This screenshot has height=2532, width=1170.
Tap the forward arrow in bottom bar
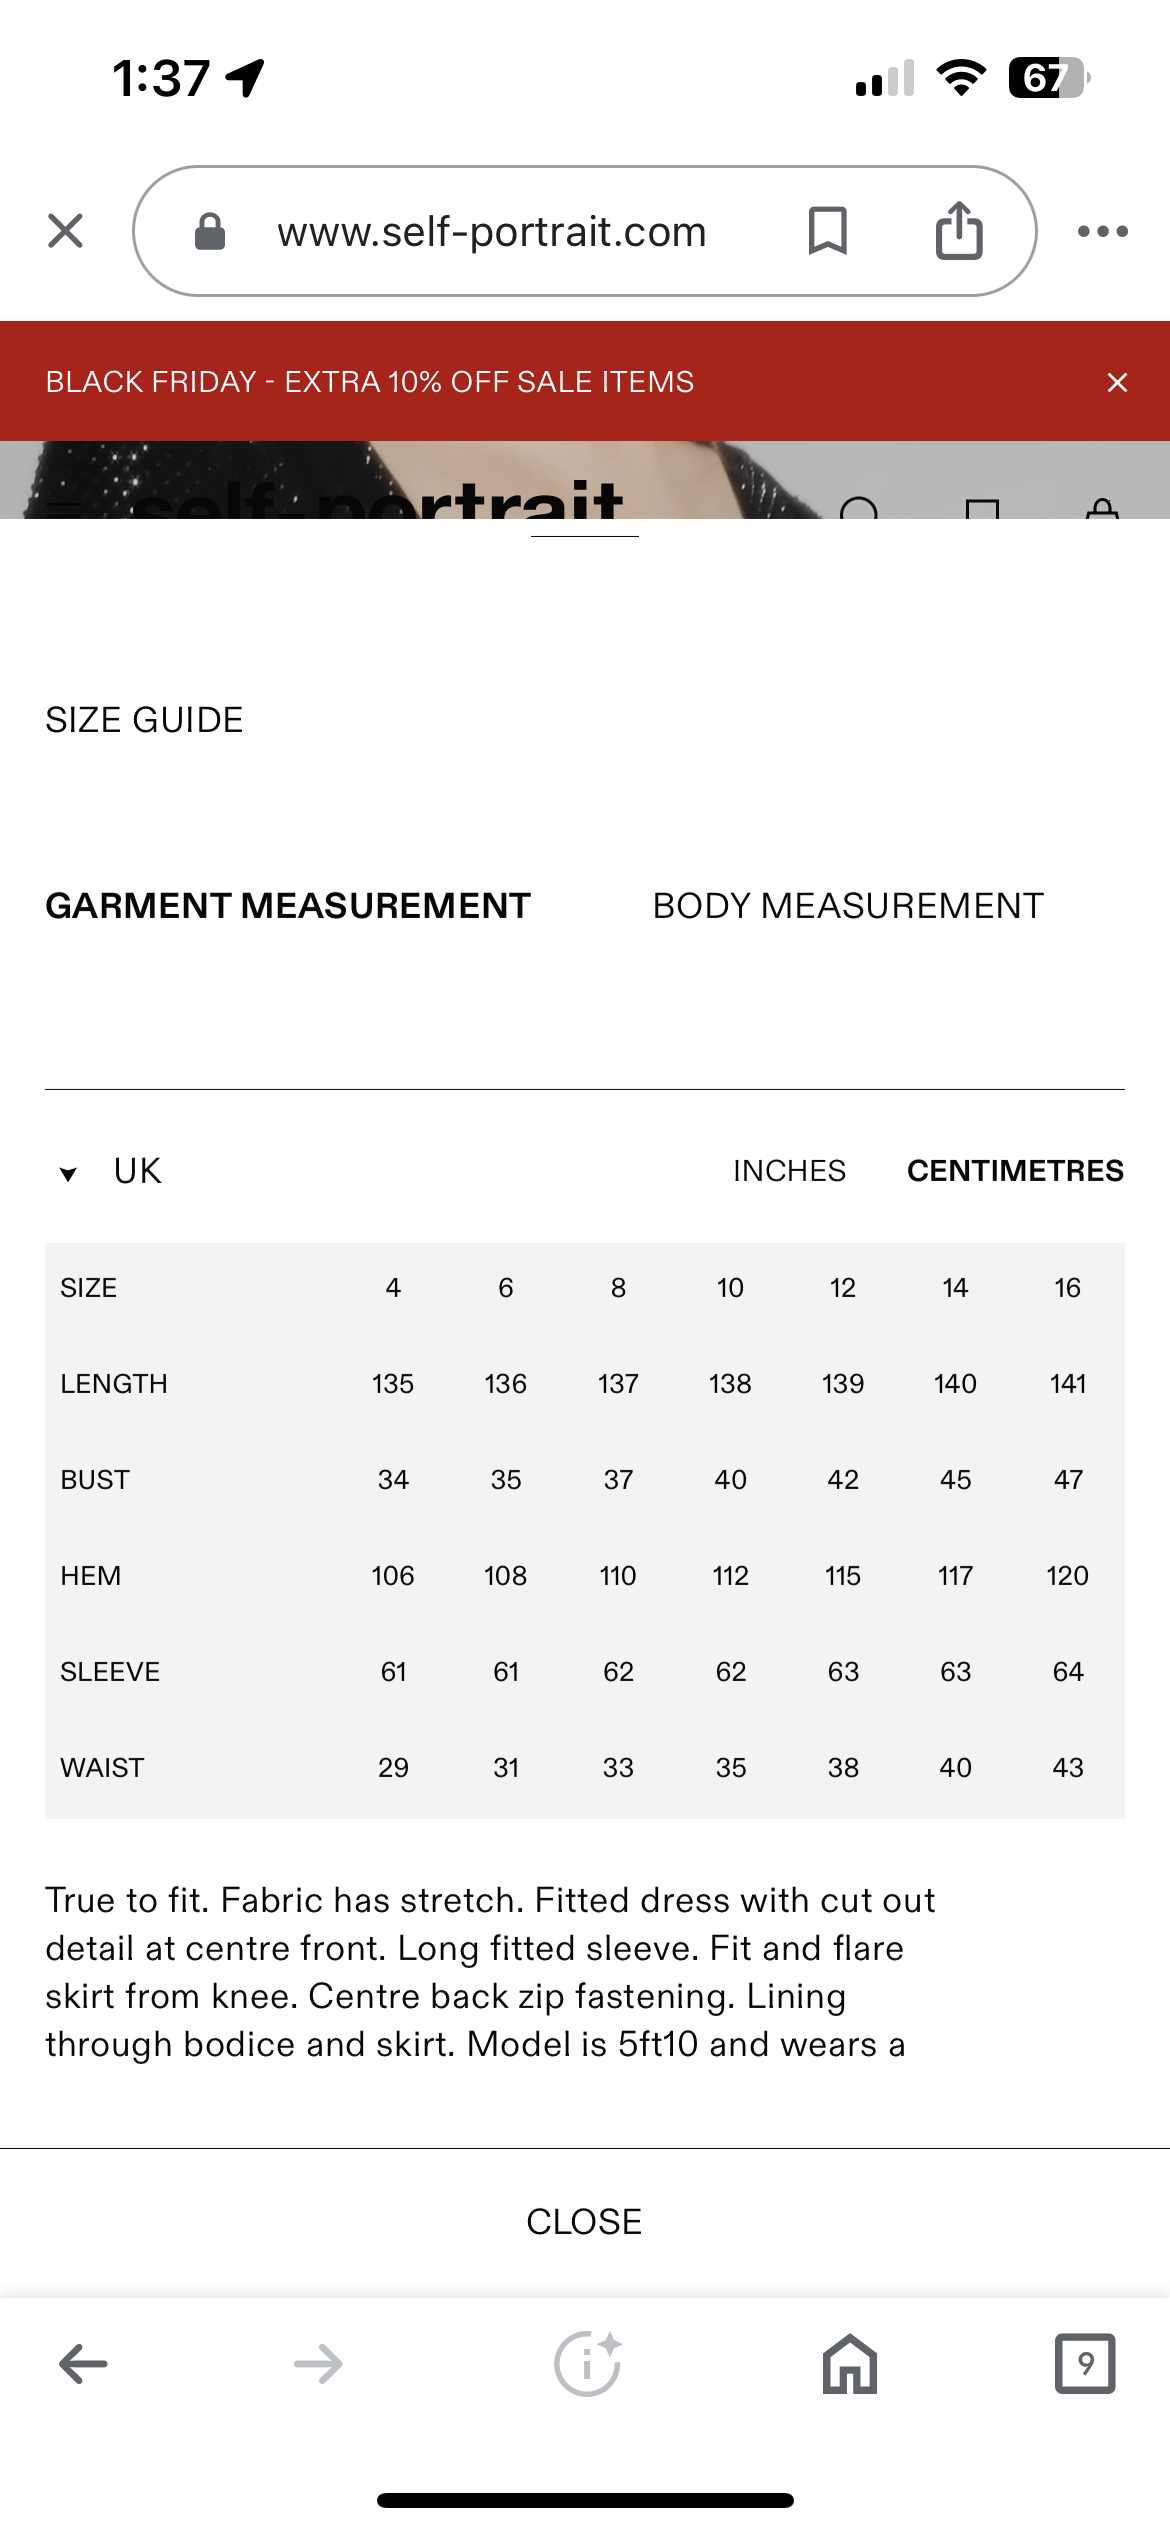(x=318, y=2364)
